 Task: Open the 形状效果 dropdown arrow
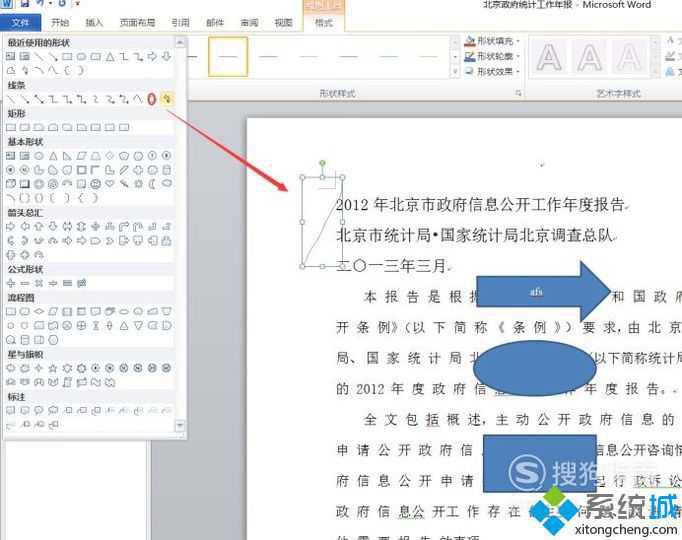tap(518, 71)
